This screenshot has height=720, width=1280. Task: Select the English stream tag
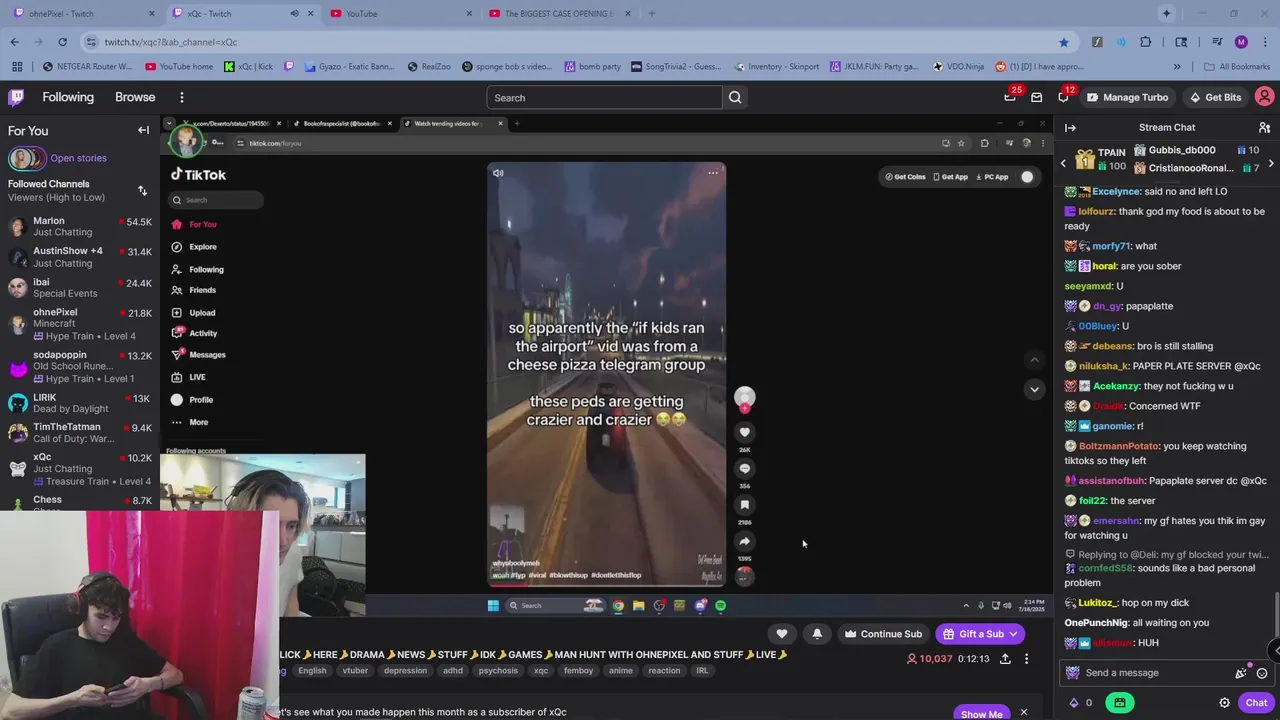312,671
